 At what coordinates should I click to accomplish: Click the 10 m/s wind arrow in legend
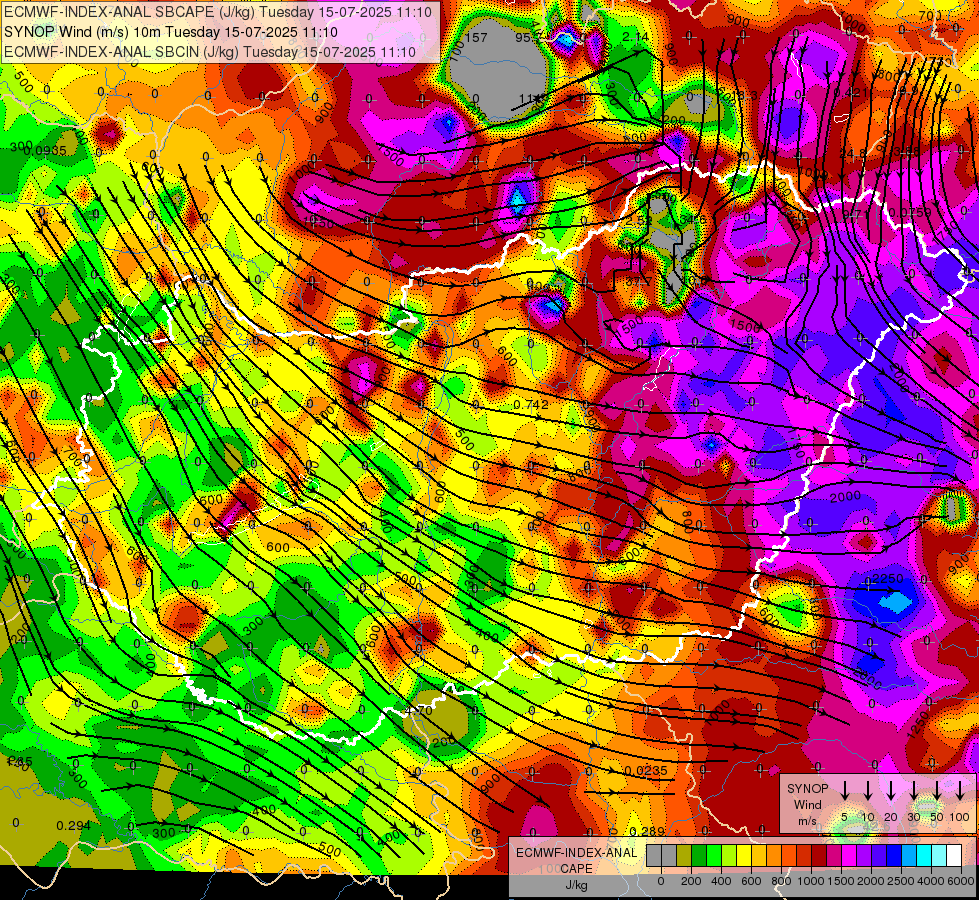coord(868,790)
